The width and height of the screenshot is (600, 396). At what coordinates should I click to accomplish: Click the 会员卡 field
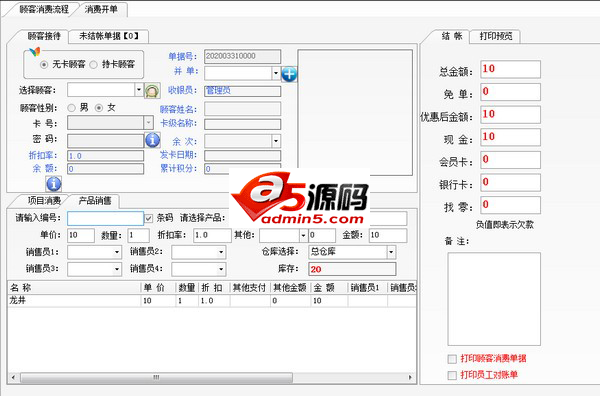(510, 160)
